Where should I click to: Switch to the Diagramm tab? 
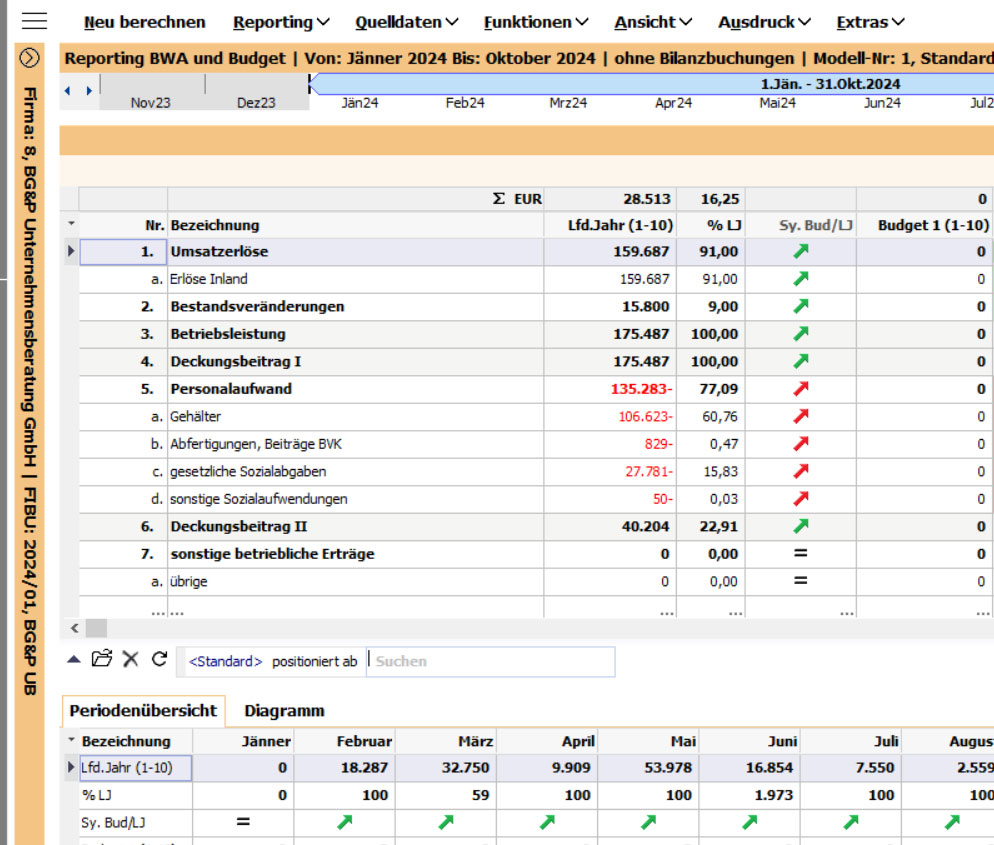284,711
